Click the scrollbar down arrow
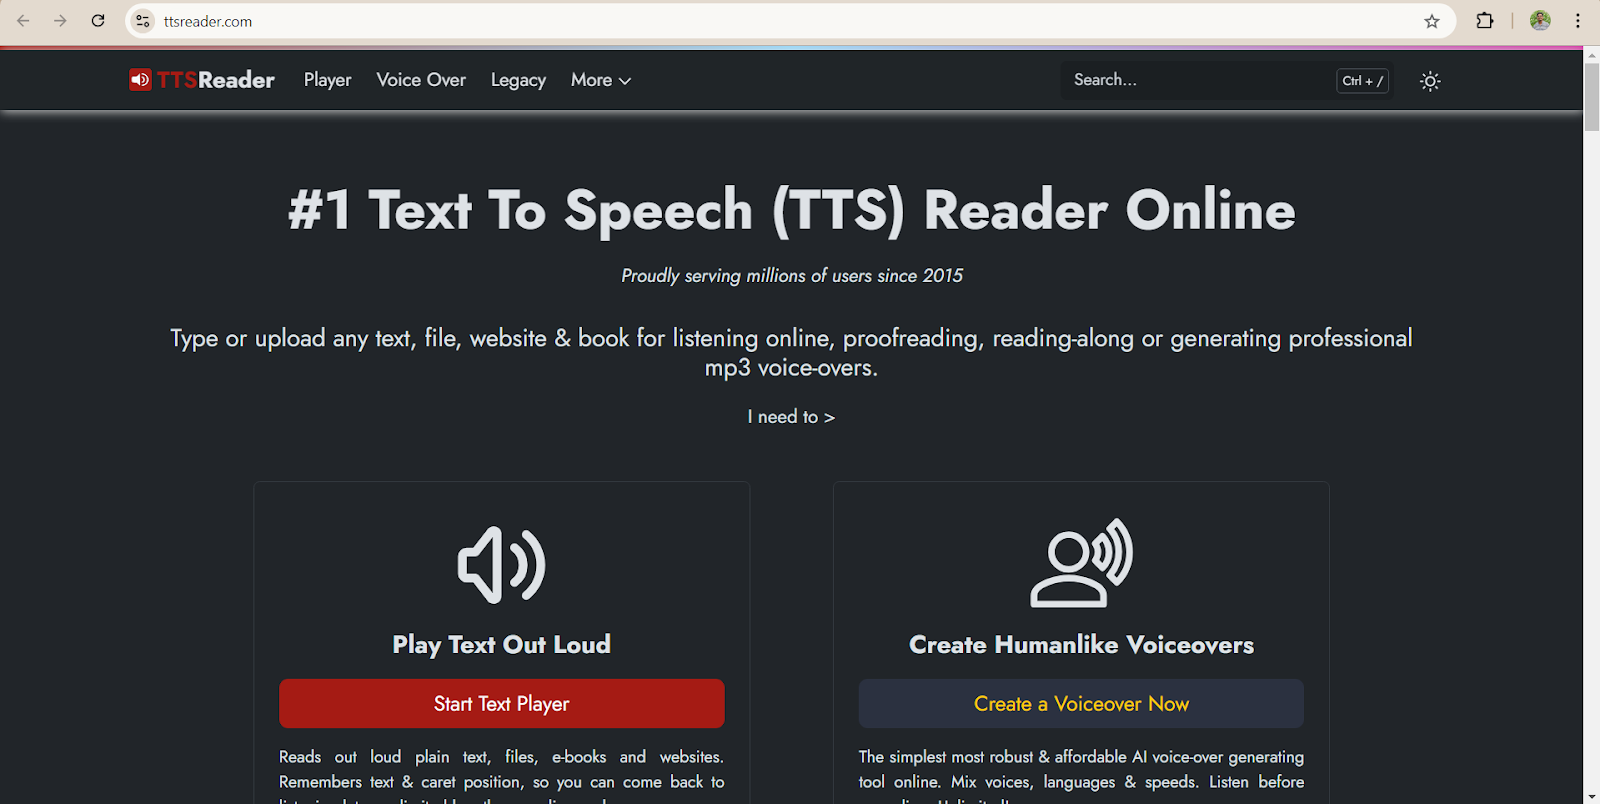This screenshot has height=804, width=1600. point(1591,796)
